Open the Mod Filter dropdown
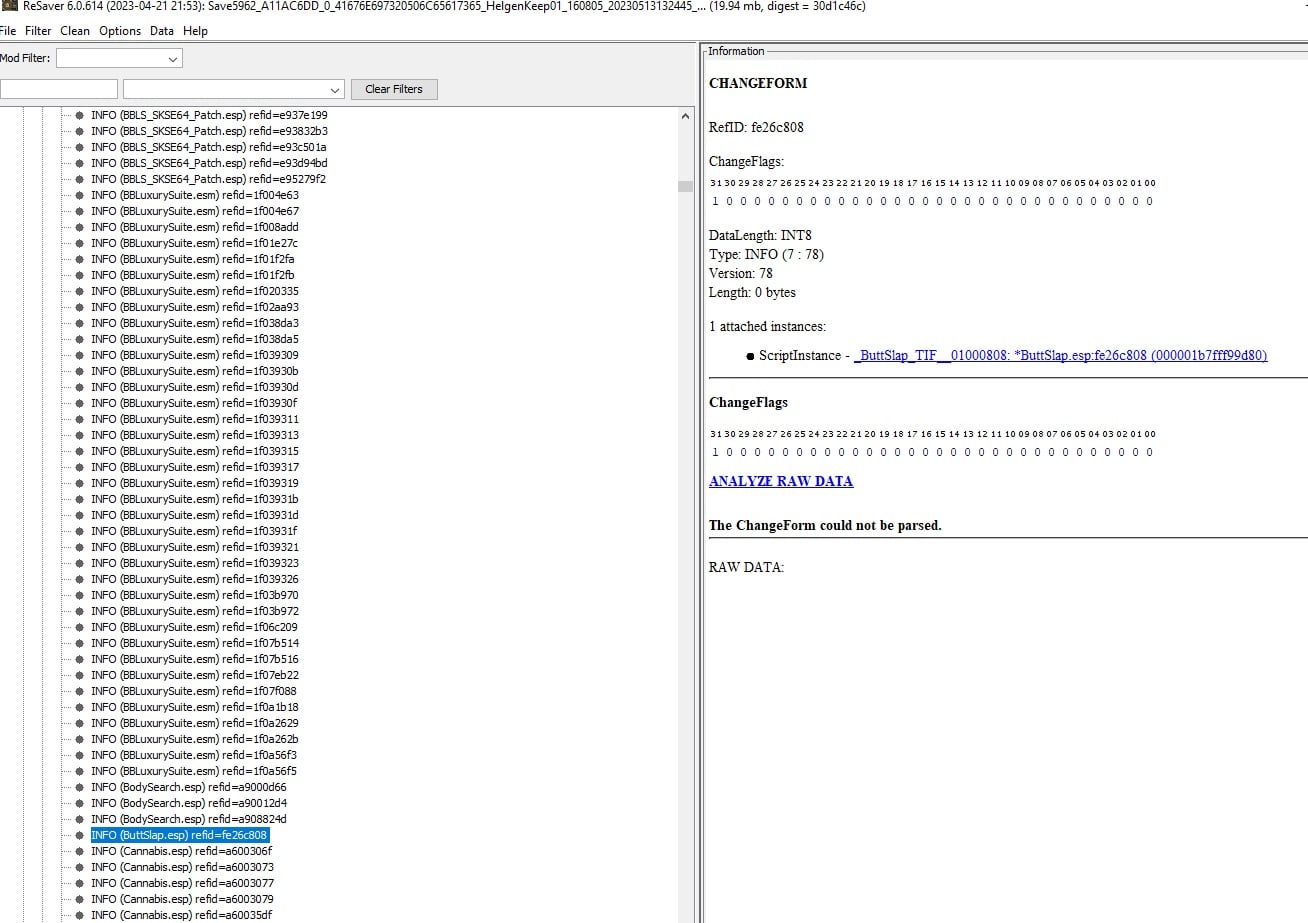 pyautogui.click(x=119, y=58)
